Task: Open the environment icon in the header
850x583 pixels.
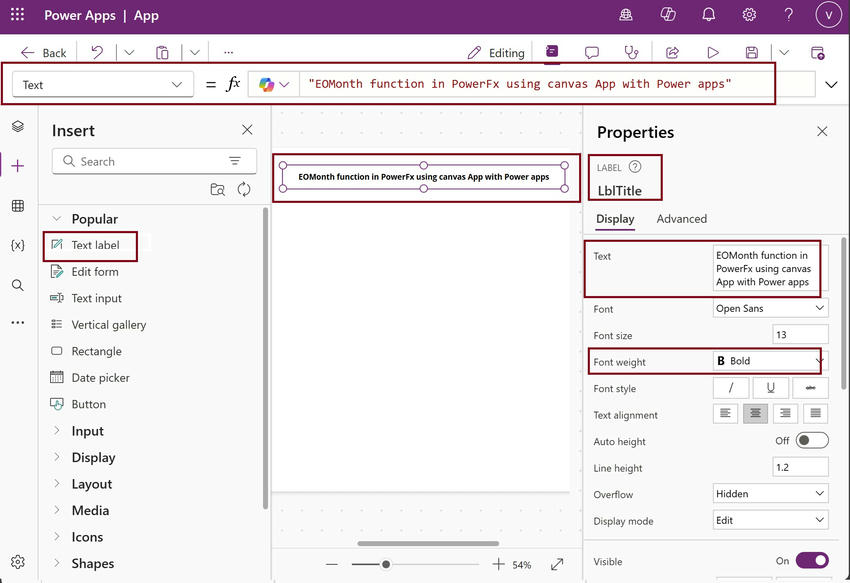Action: tap(626, 15)
